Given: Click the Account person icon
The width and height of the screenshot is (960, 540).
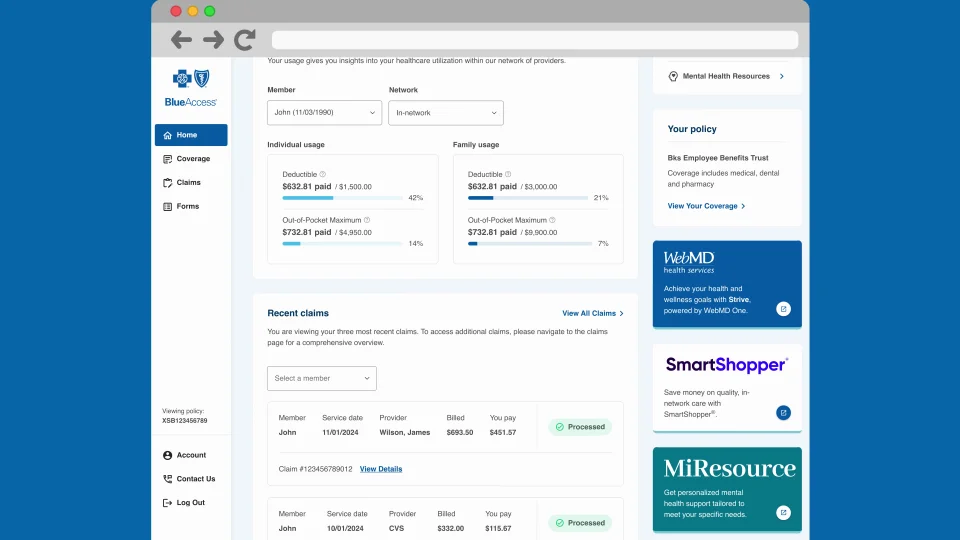Looking at the screenshot, I should click(167, 455).
